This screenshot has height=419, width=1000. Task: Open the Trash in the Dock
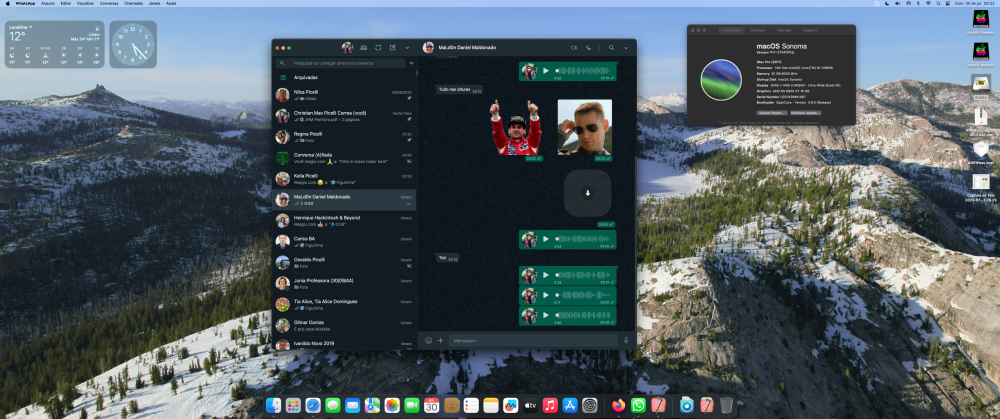click(x=726, y=405)
